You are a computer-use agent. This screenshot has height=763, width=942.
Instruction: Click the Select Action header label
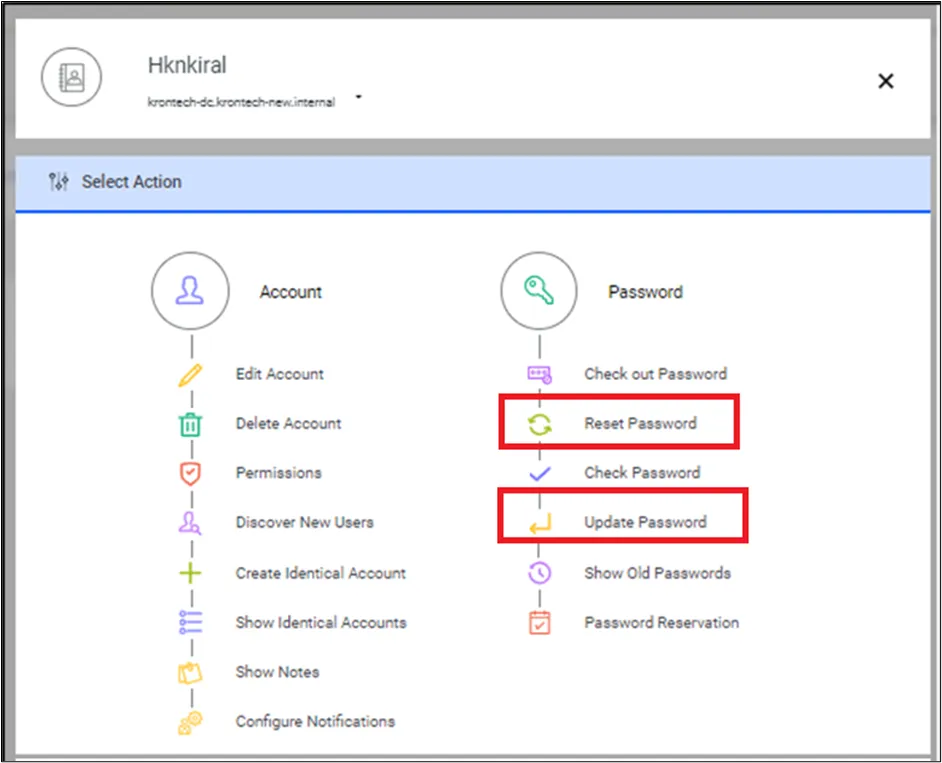click(132, 181)
